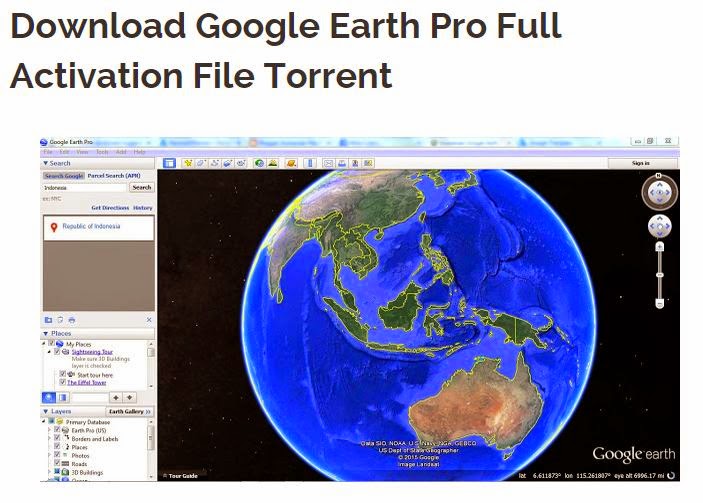703x503 pixels.
Task: Collapse the Sightseeing Tour tree node
Action: coord(49,352)
